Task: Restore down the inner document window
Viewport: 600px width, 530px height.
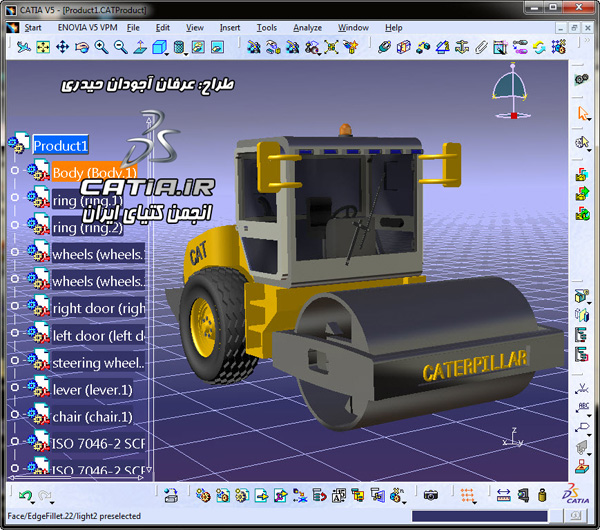Action: [574, 28]
